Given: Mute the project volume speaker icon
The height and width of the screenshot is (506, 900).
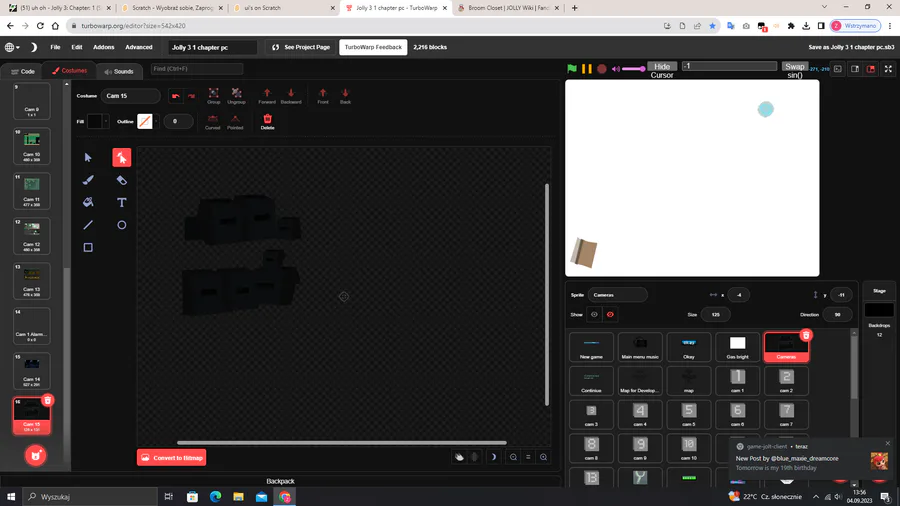Looking at the screenshot, I should 616,69.
